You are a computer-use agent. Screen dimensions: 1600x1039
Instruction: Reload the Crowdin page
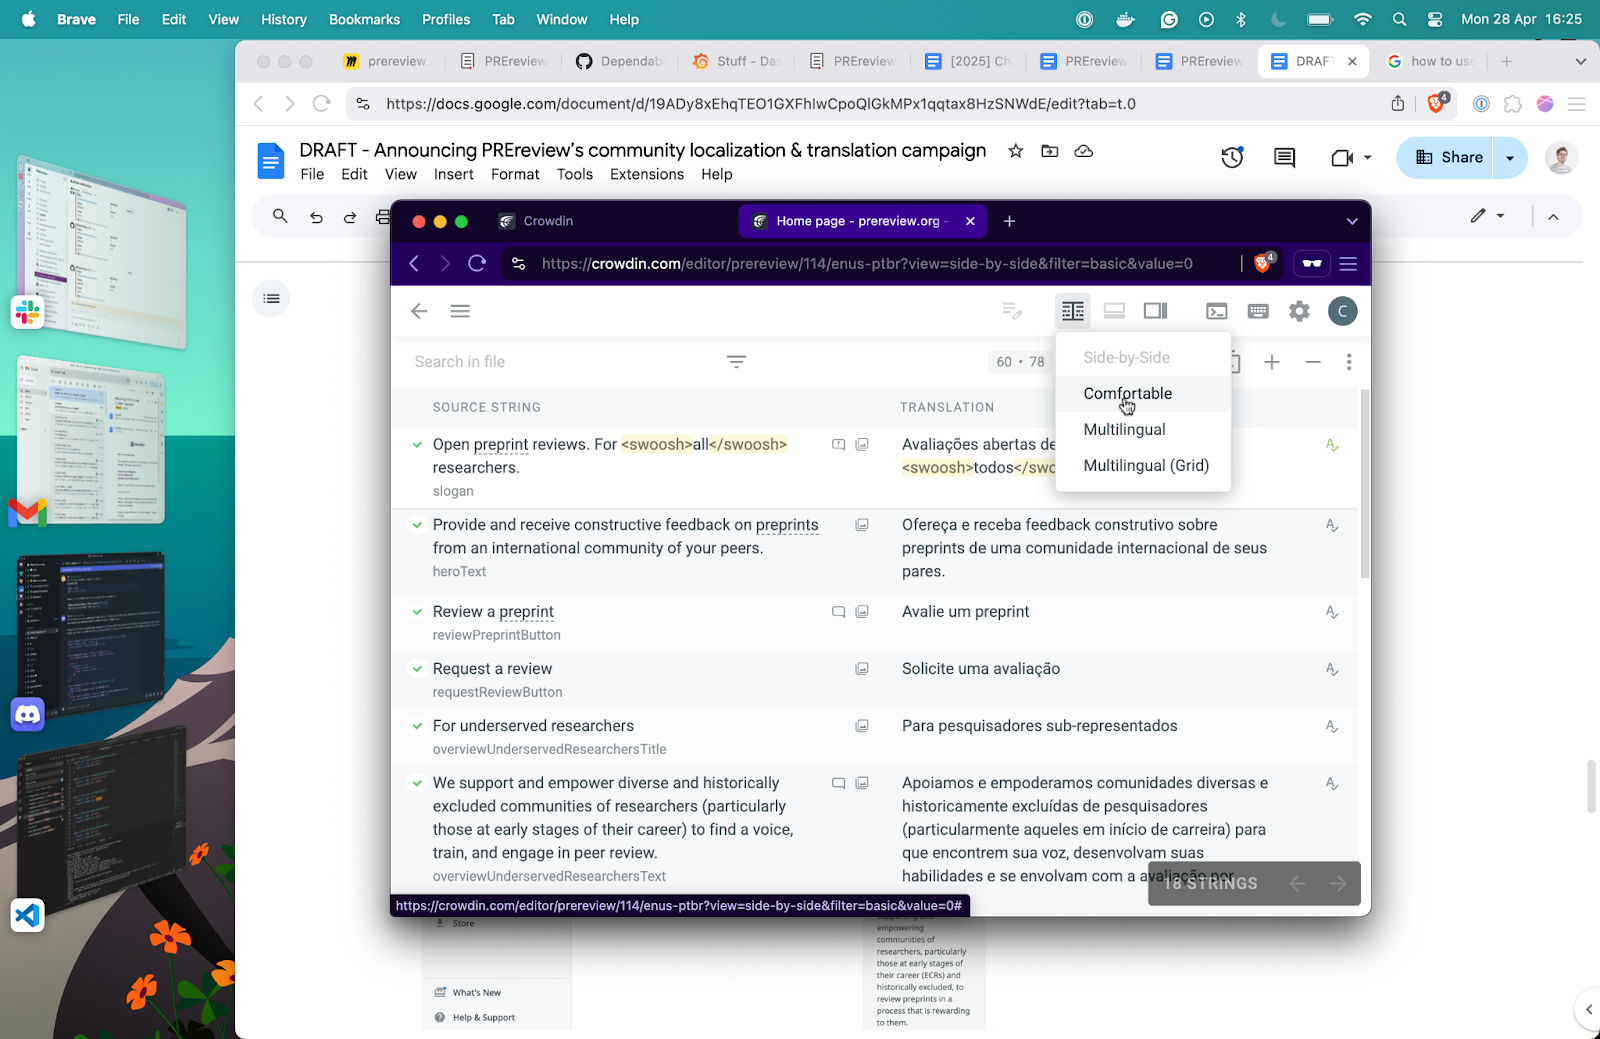(x=477, y=263)
